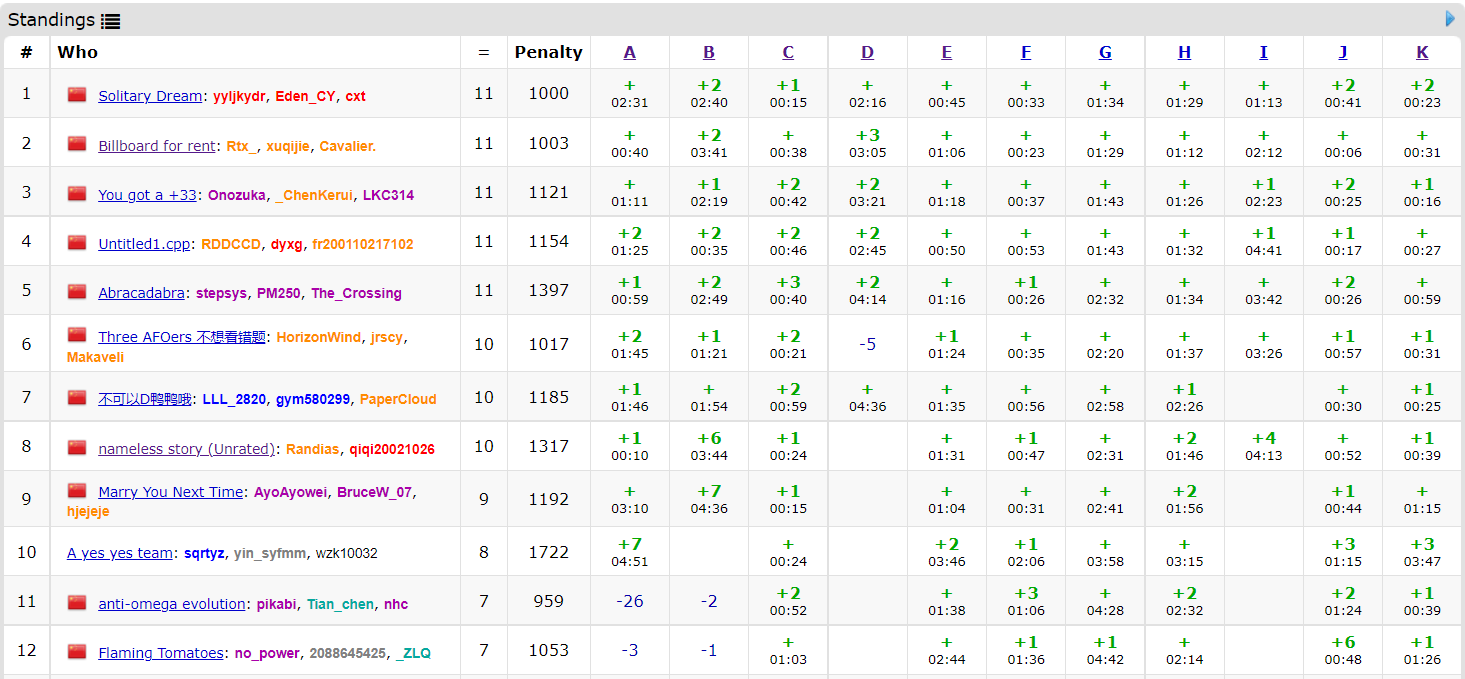Image resolution: width=1465 pixels, height=679 pixels.
Task: Click the flag beside Abracadabra team
Action: tap(77, 291)
